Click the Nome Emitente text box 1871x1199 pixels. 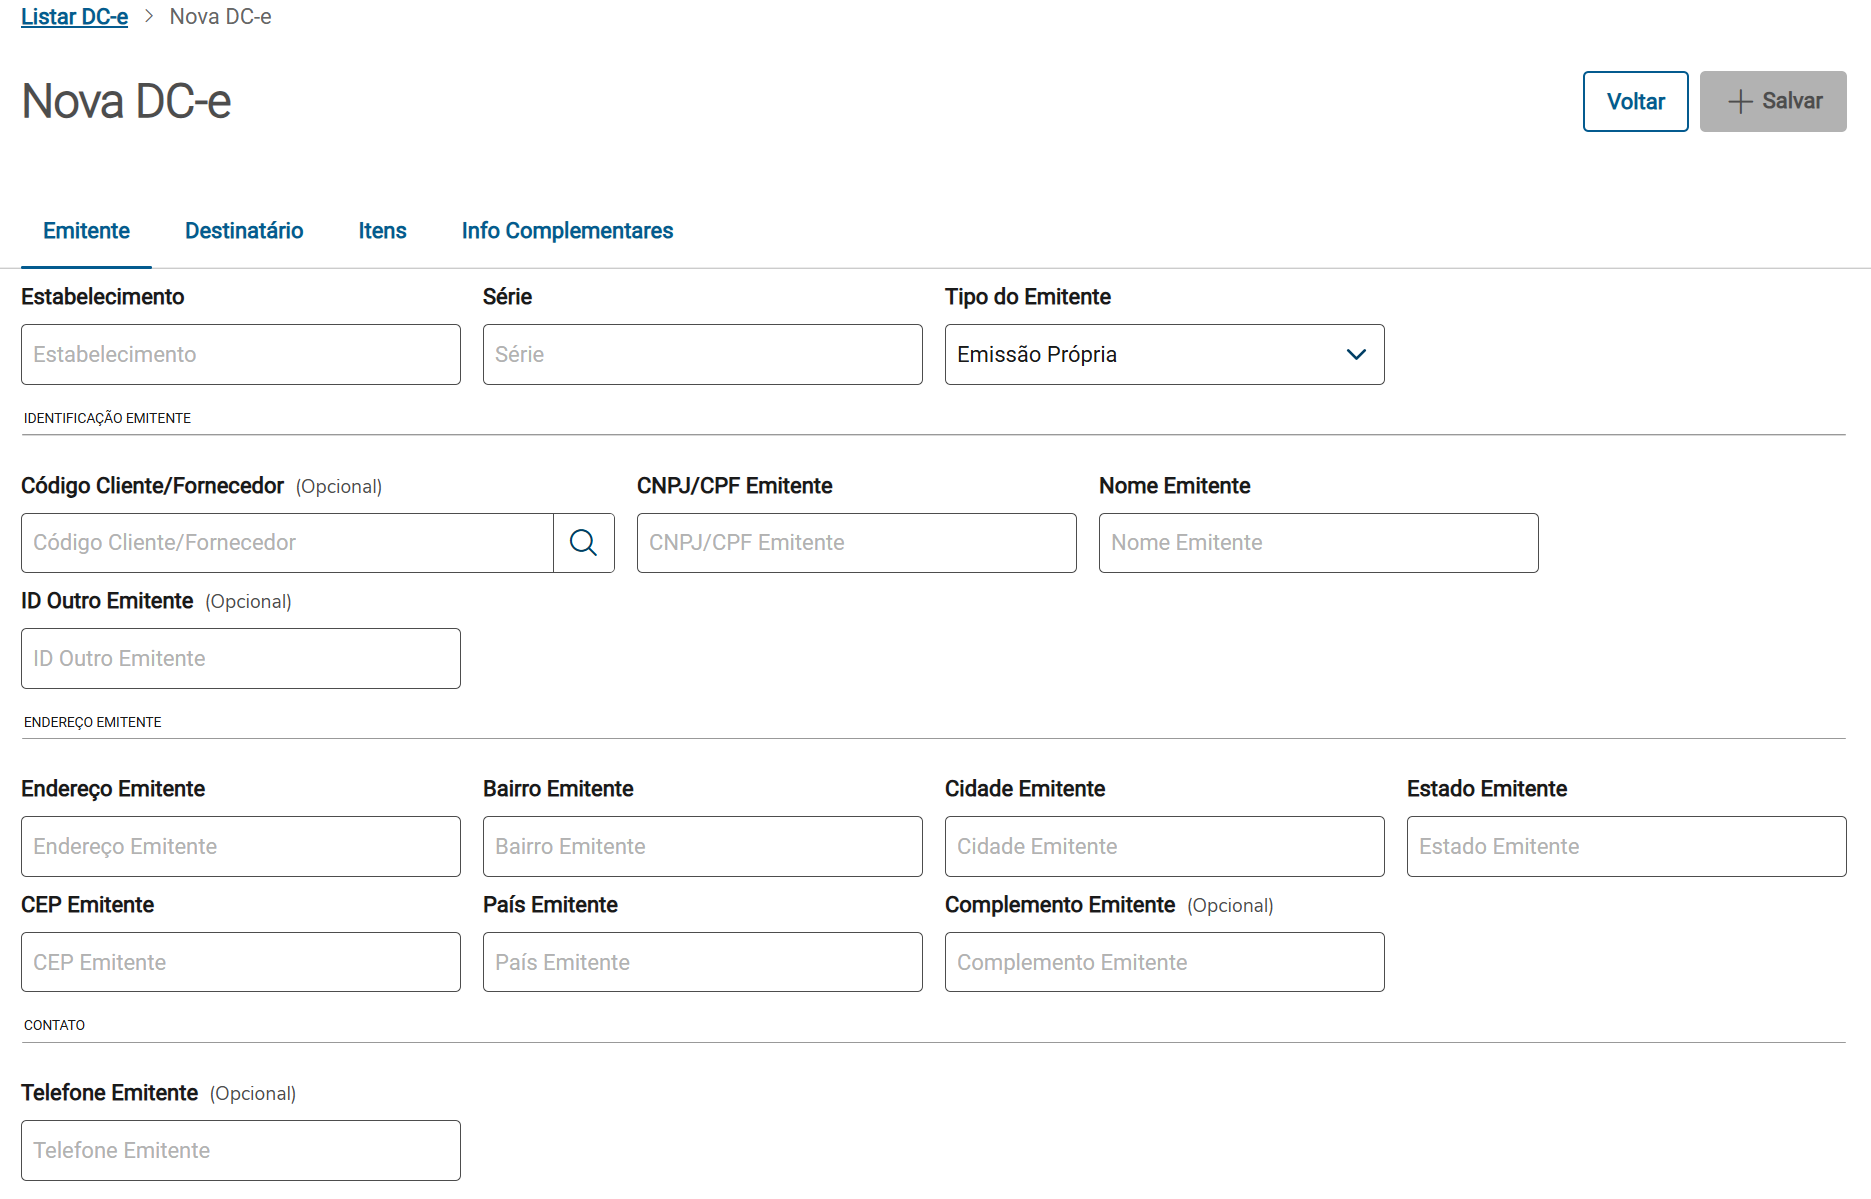[1318, 543]
